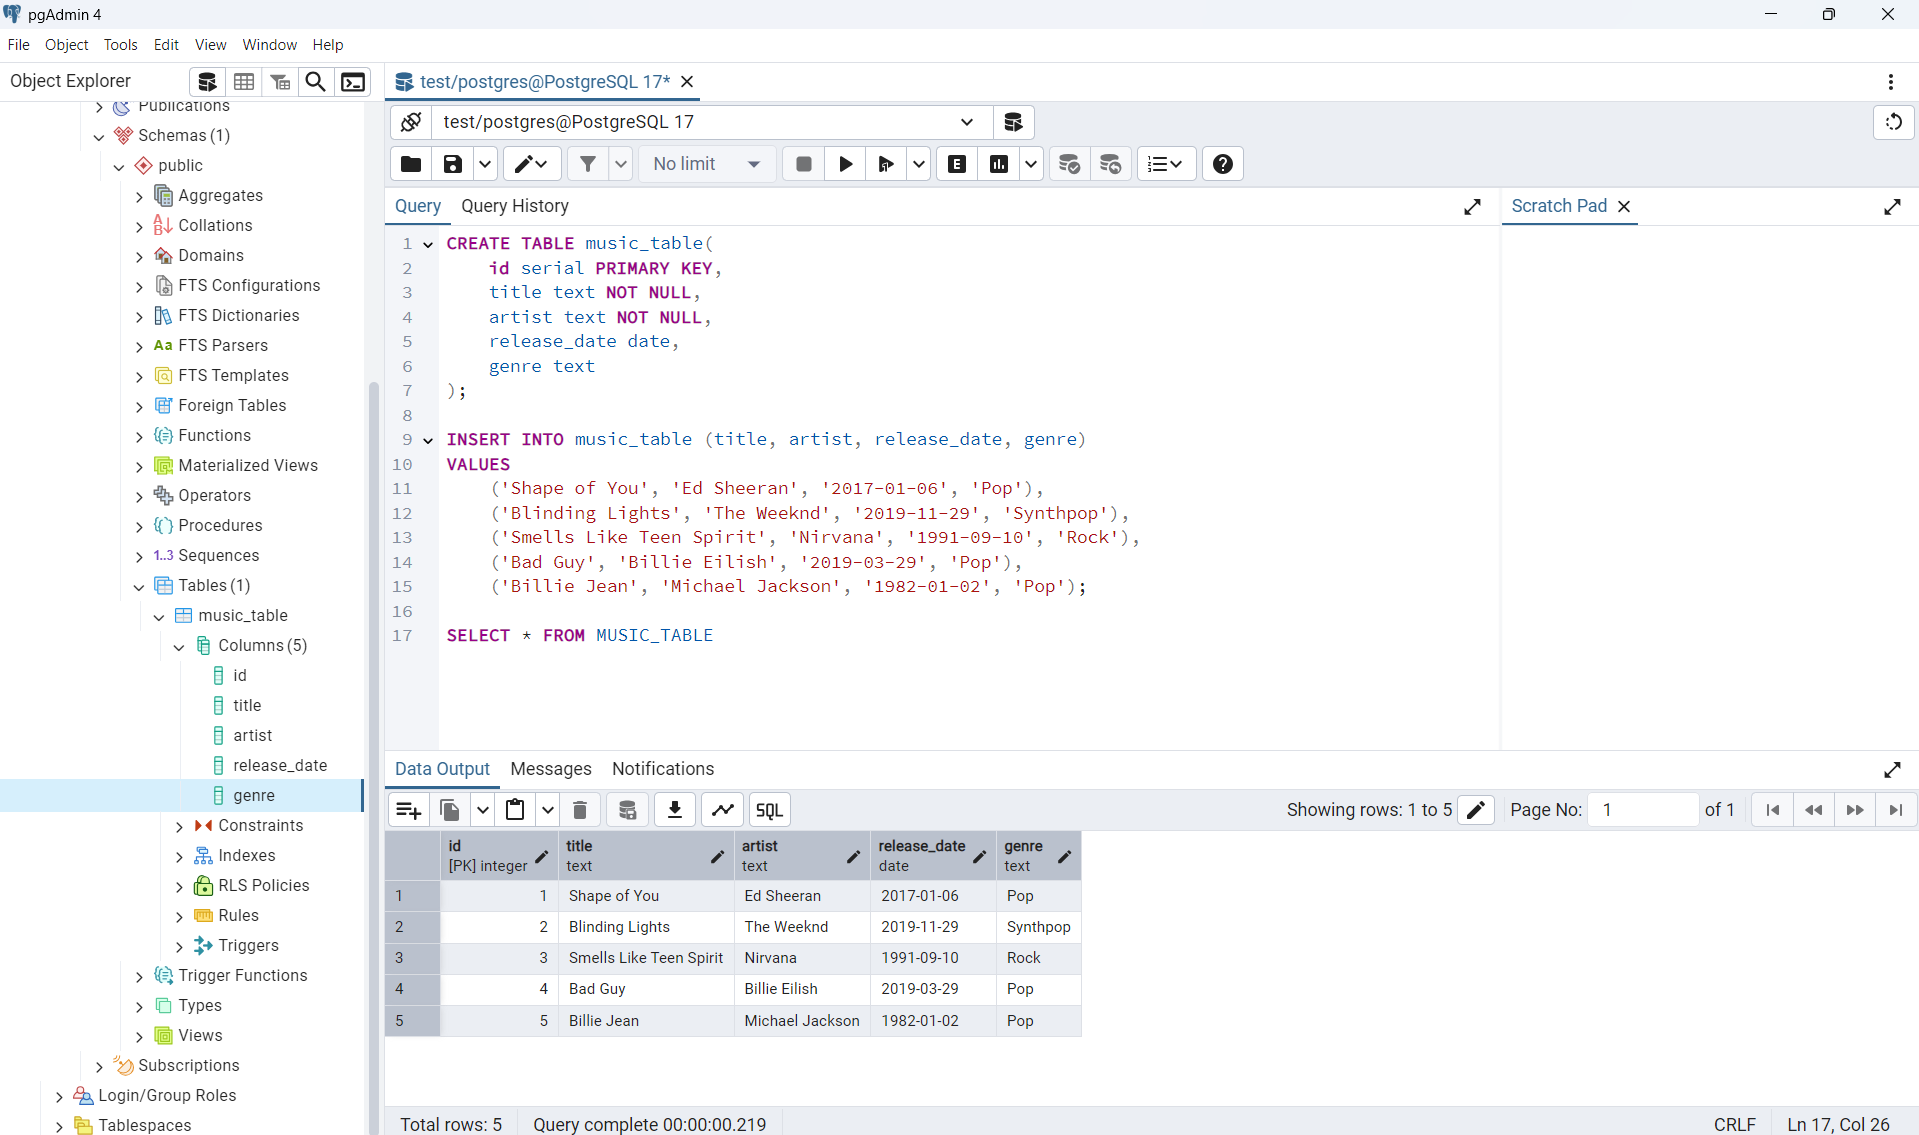Open the Tools menu
Viewport: 1919px width, 1135px height.
point(120,45)
